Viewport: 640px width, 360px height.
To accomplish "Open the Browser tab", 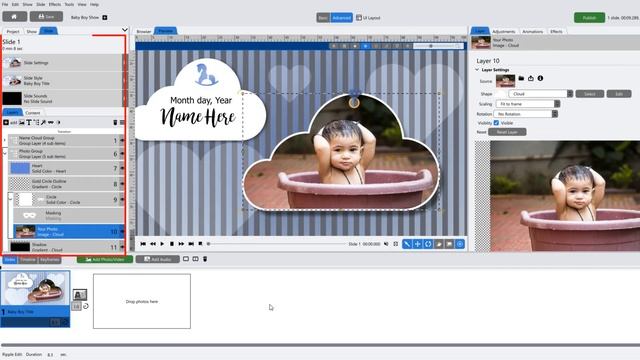I will pyautogui.click(x=144, y=31).
